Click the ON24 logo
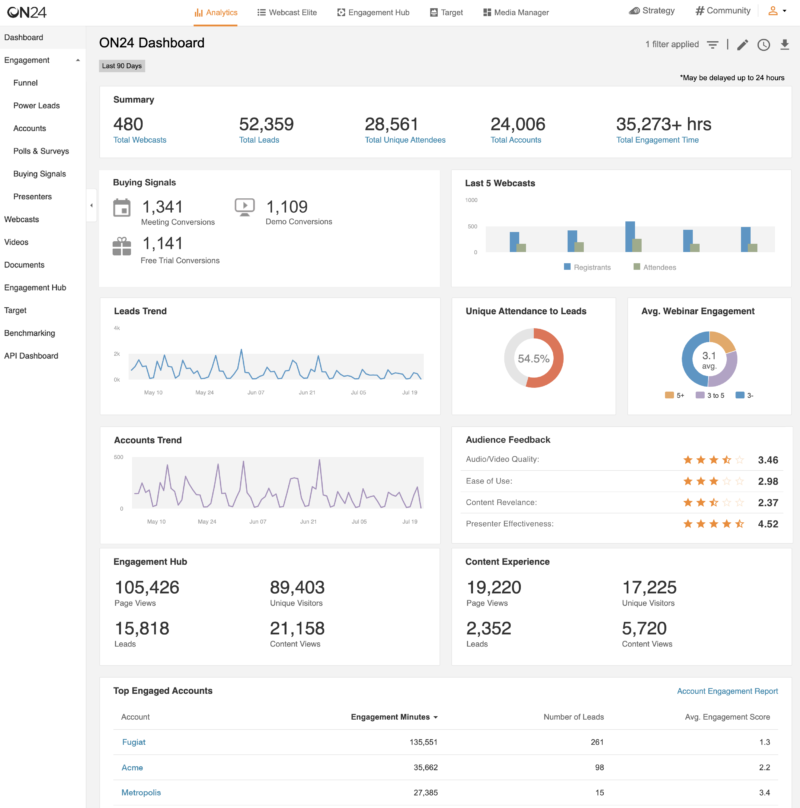 coord(27,12)
